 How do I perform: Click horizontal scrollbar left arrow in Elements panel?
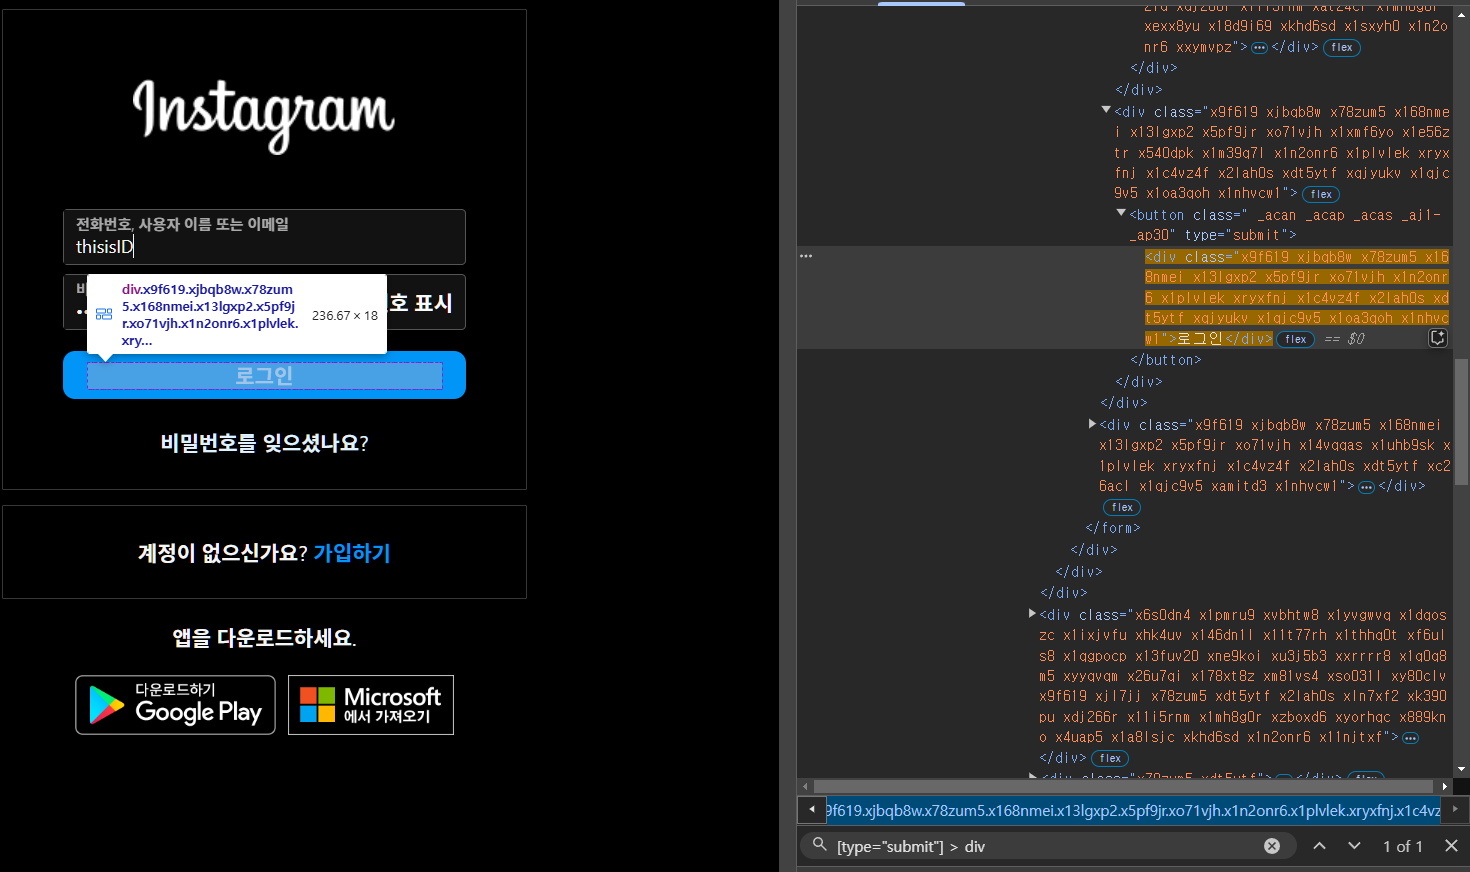(x=806, y=787)
